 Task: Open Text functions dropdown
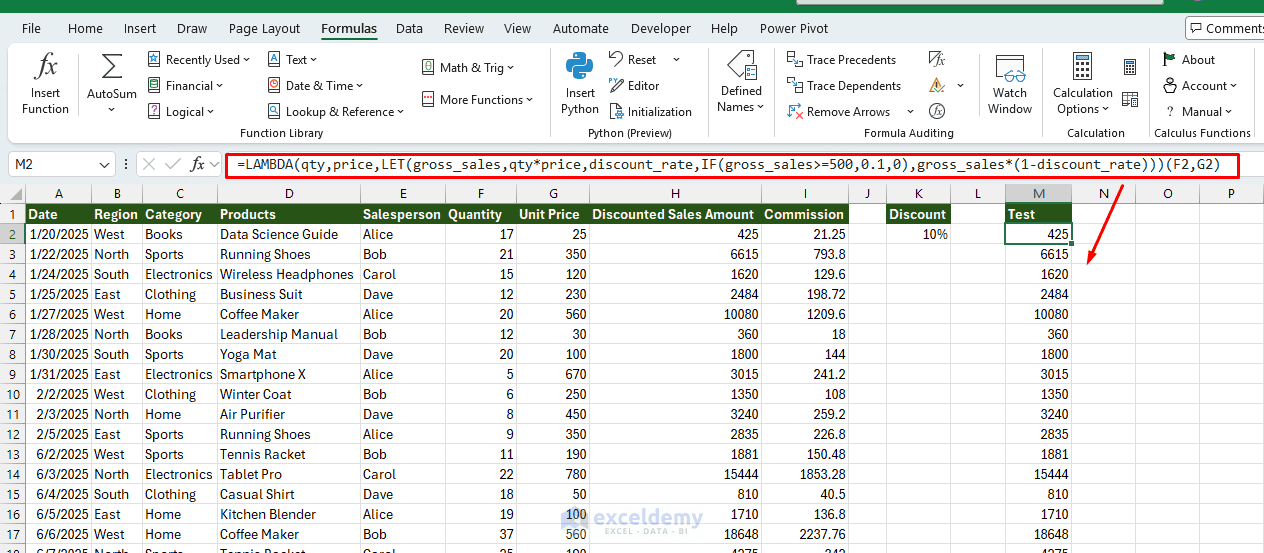pos(292,60)
